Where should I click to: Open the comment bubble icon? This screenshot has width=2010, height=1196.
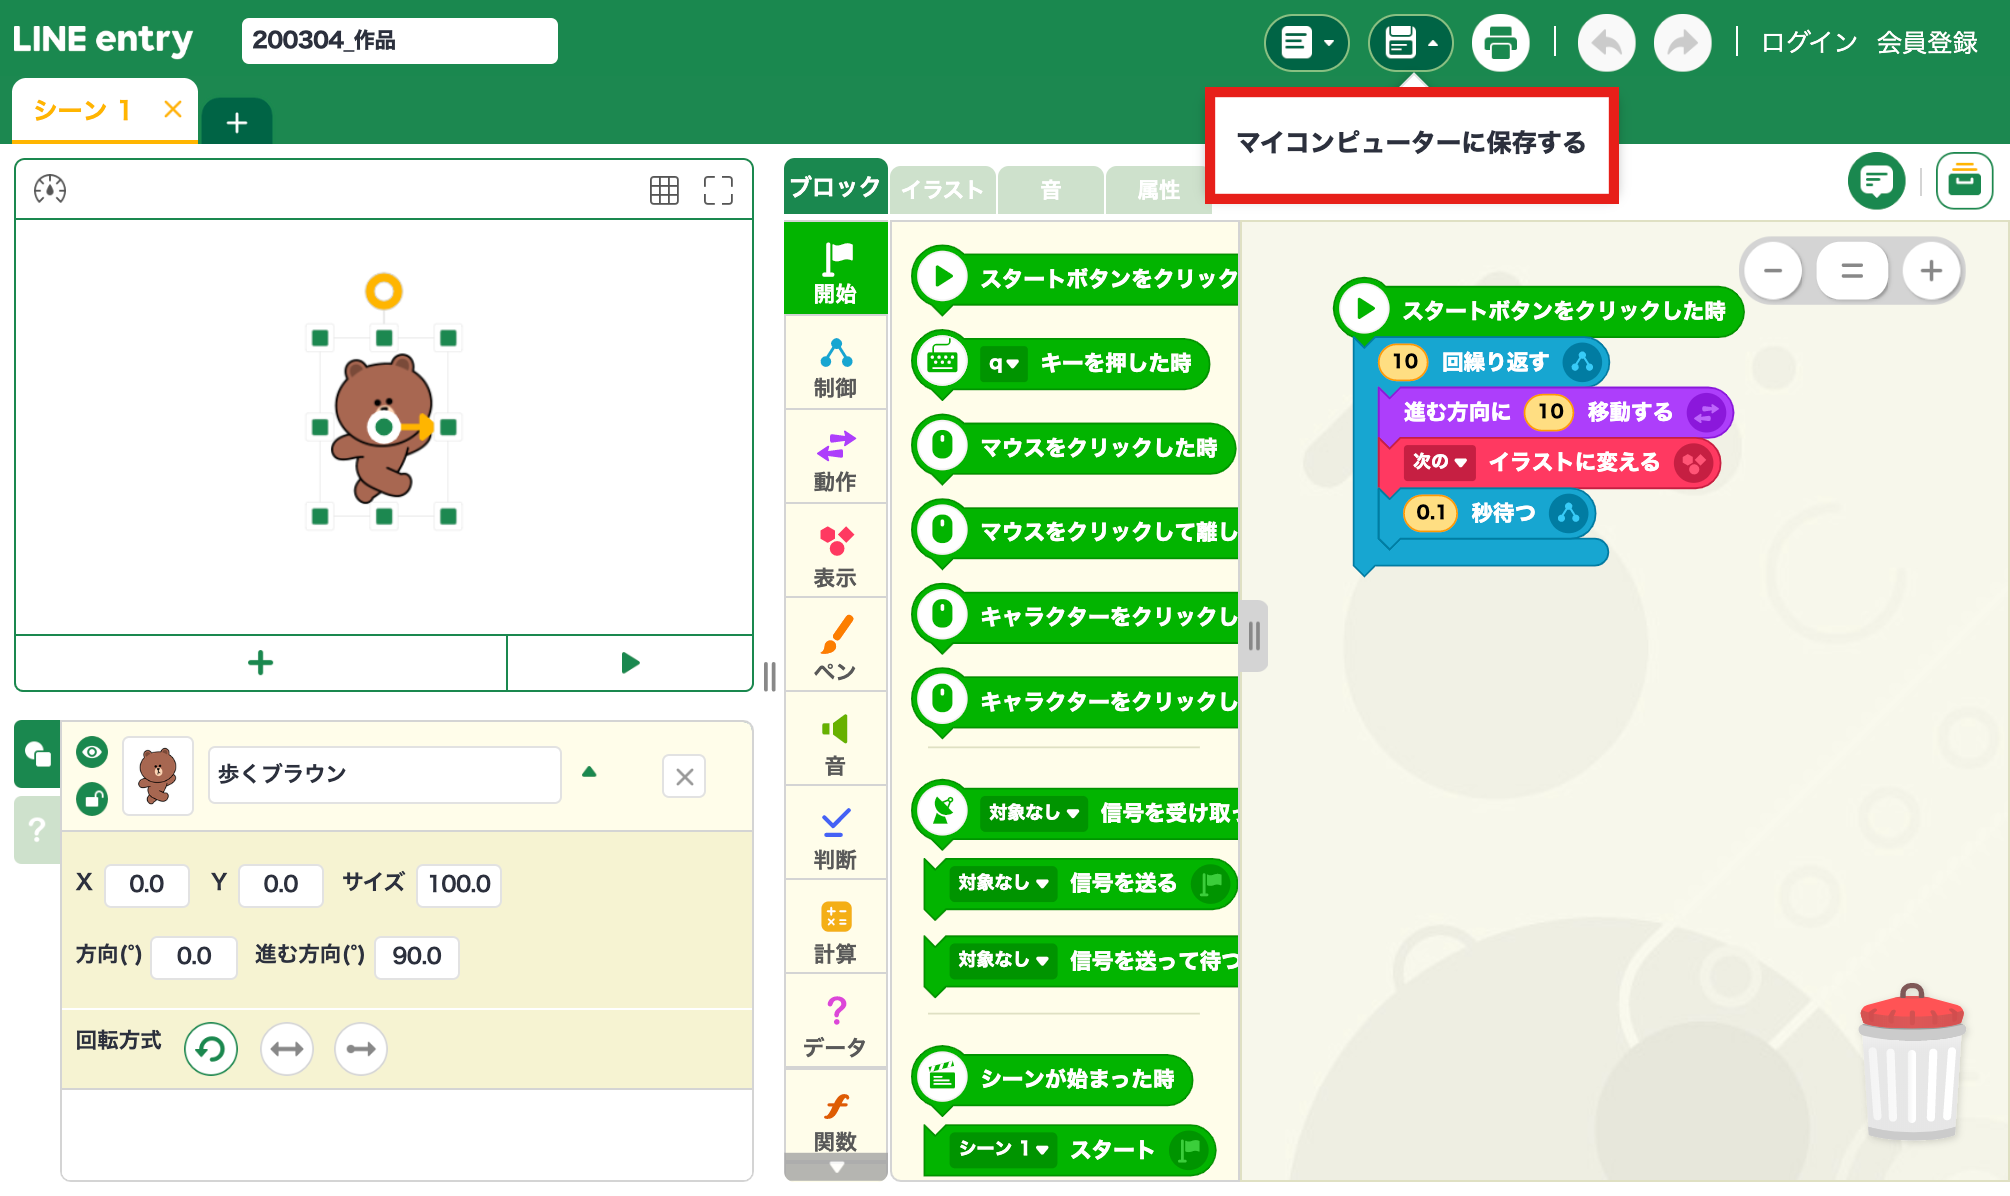click(x=1876, y=181)
